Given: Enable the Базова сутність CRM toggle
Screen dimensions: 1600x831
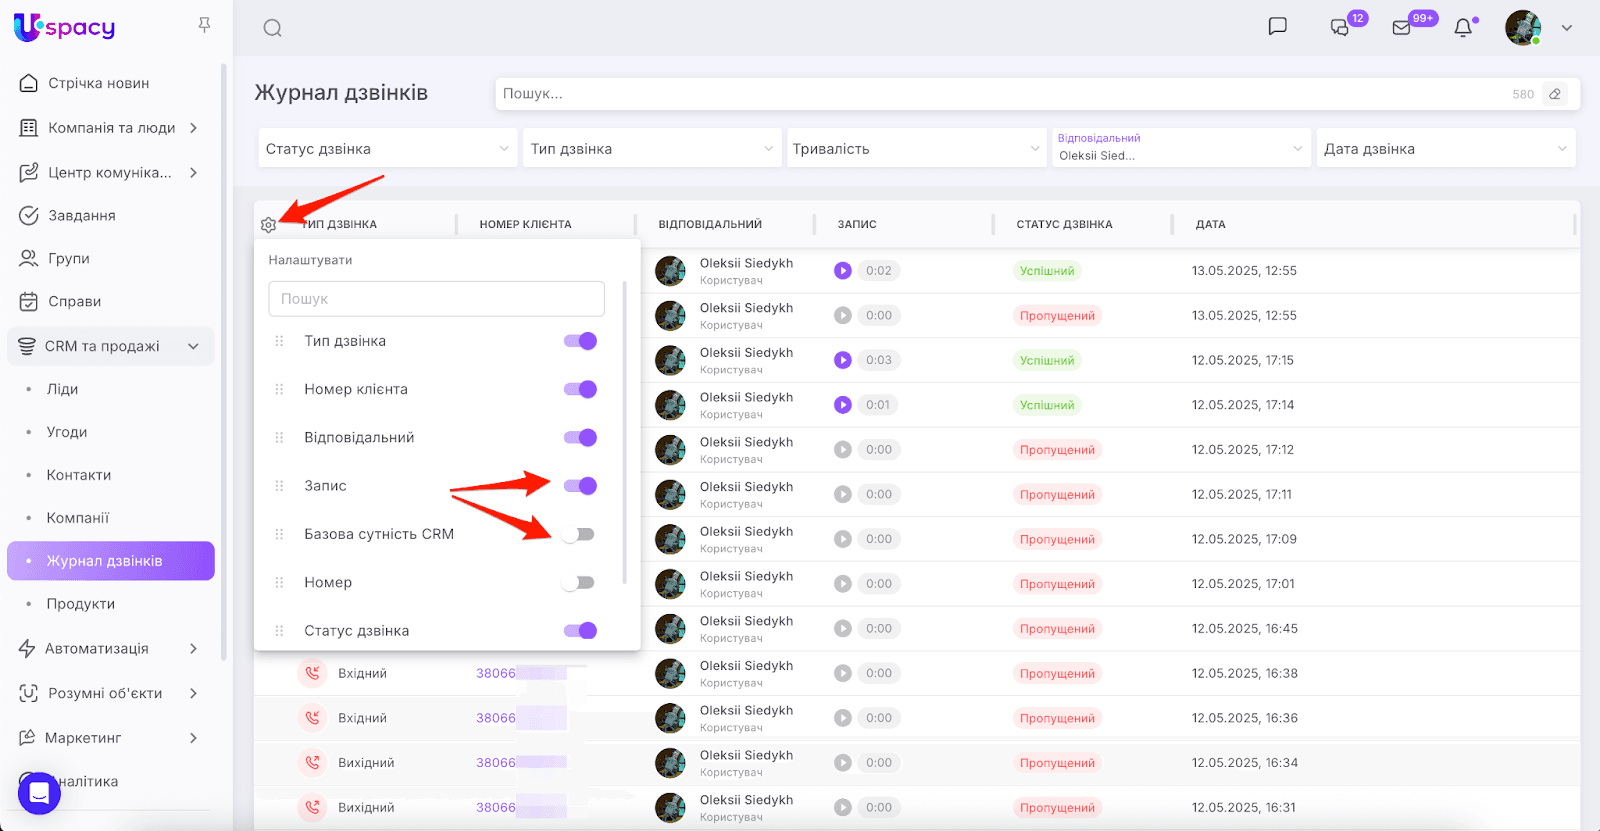Looking at the screenshot, I should coord(578,534).
